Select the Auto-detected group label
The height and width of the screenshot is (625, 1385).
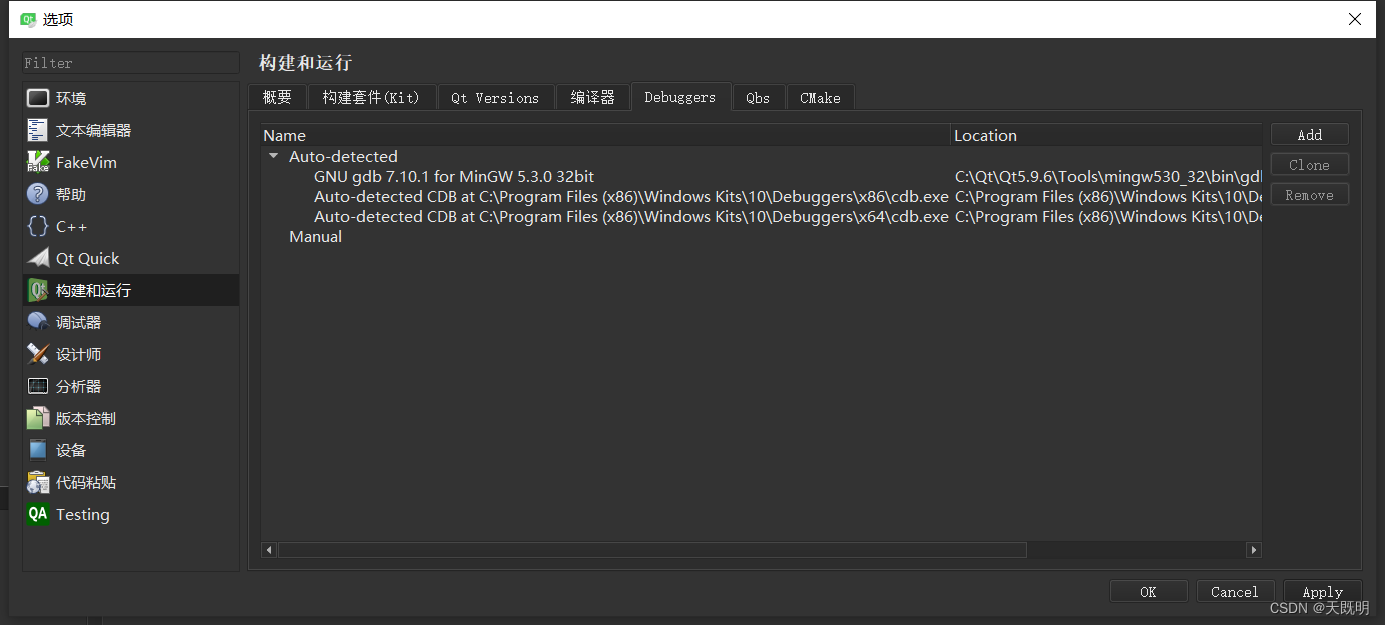coord(343,156)
